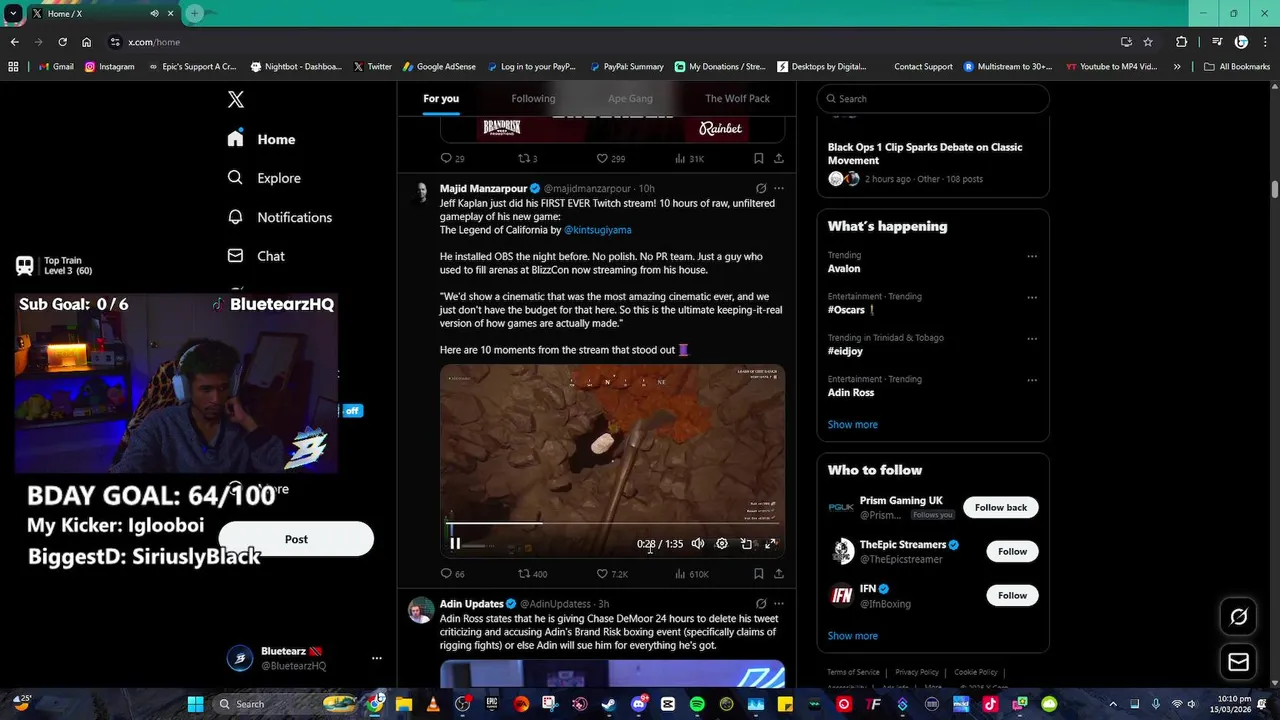1280x720 pixels.
Task: Go back in Chrome
Action: point(14,42)
